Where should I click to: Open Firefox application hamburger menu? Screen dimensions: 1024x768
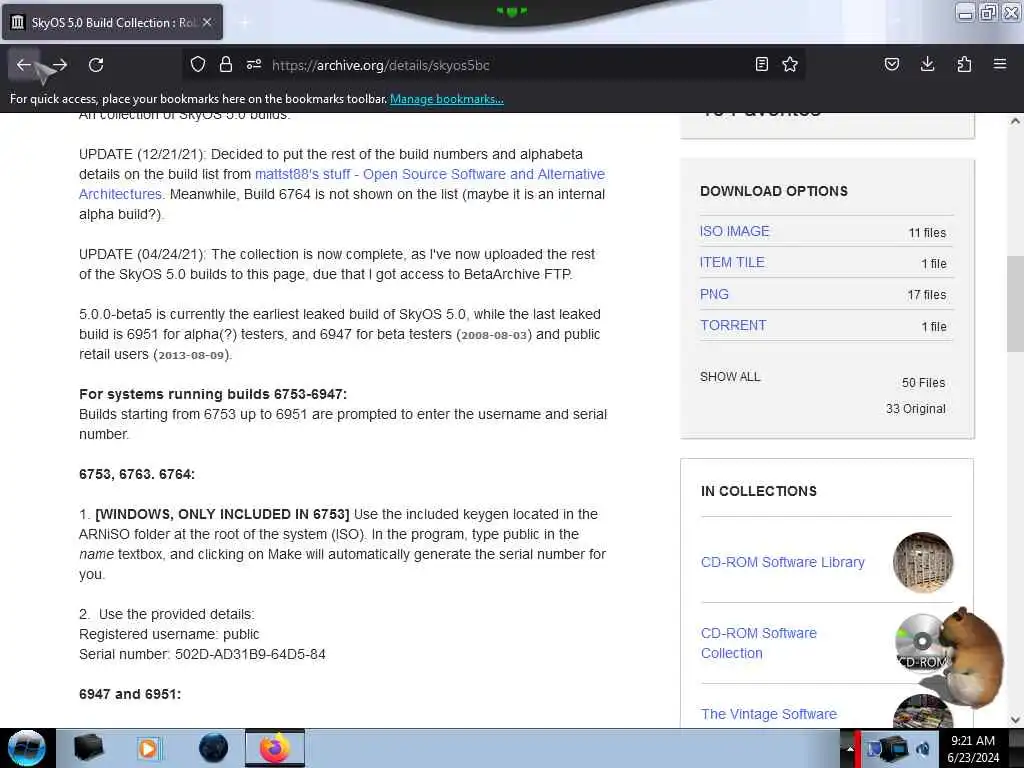point(1000,64)
